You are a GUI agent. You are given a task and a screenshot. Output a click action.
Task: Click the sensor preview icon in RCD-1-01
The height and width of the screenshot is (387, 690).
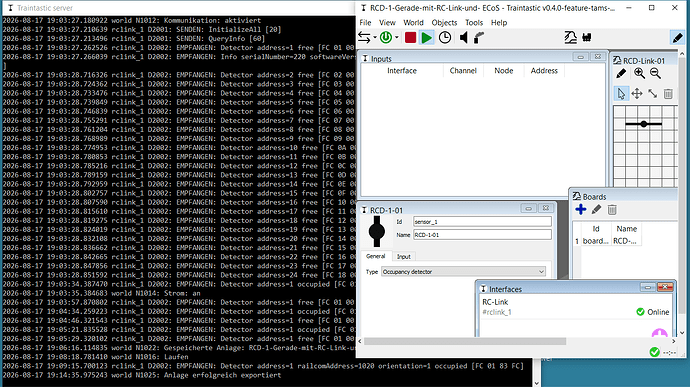377,231
